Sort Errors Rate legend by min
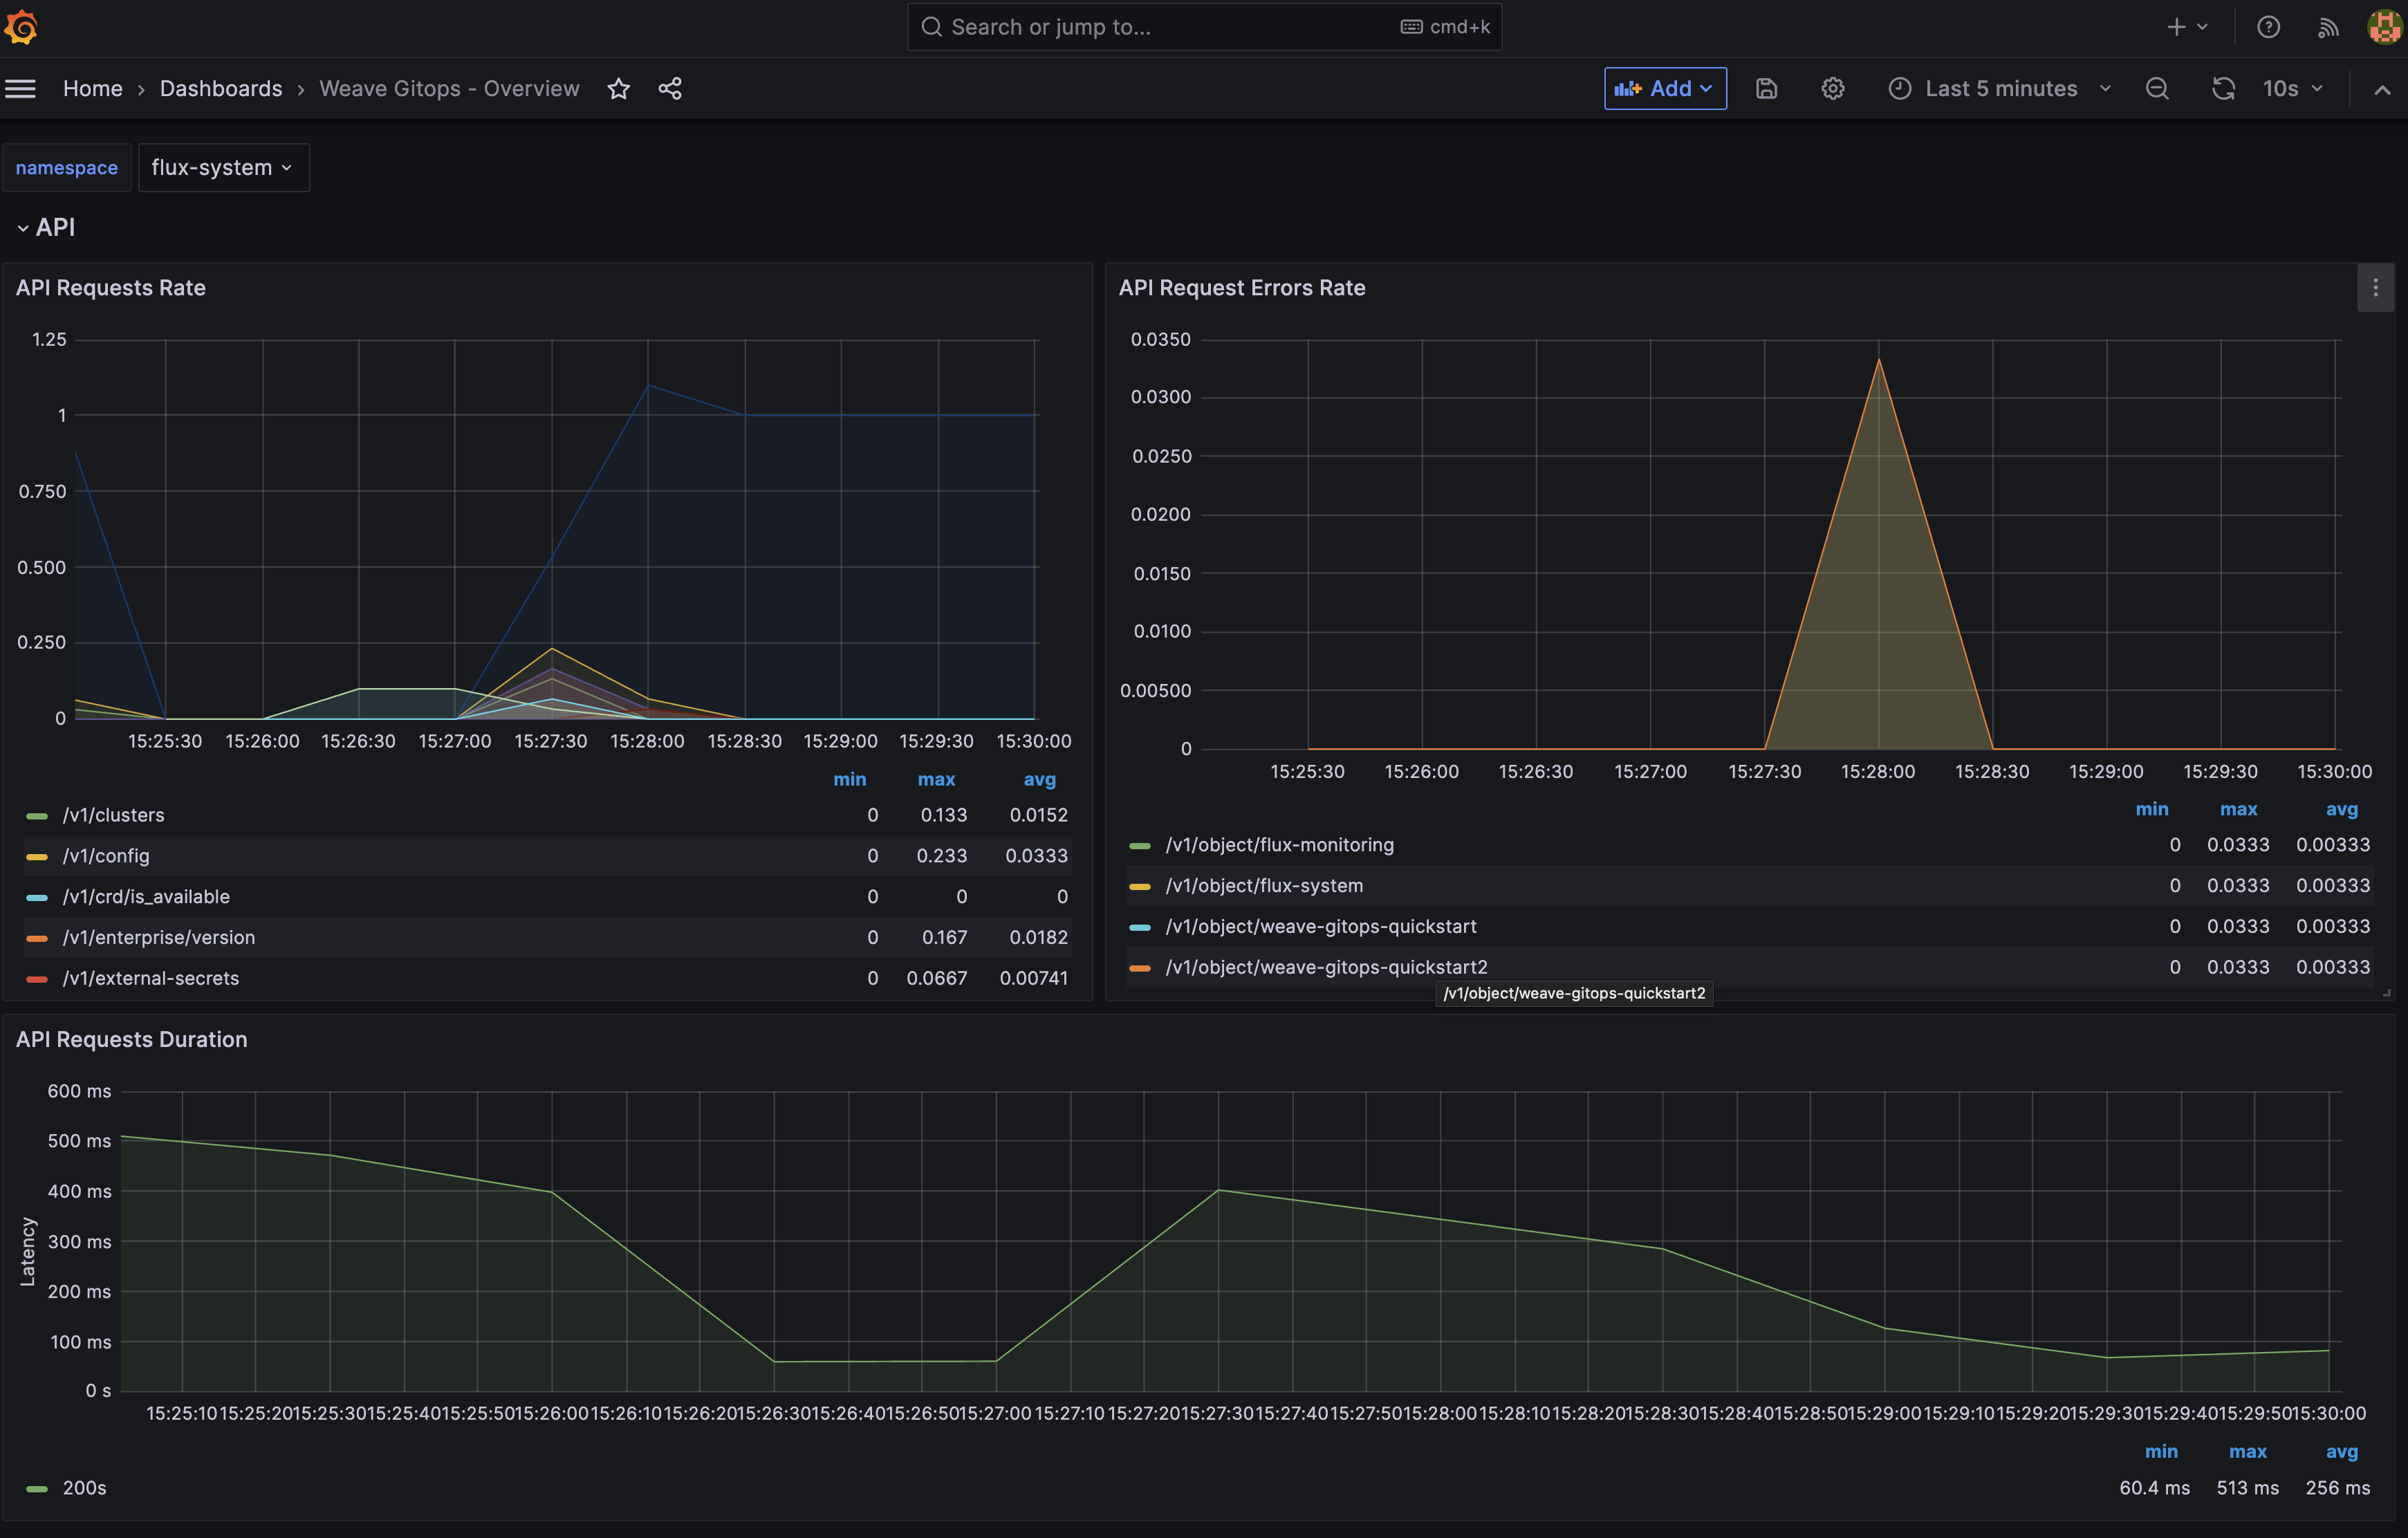The width and height of the screenshot is (2408, 1538). [2152, 810]
